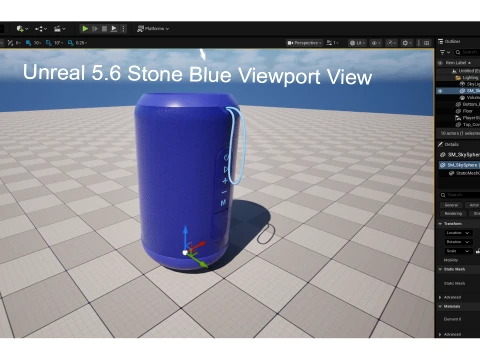Click the blue Z-axis gizmo arrow

pos(186,235)
